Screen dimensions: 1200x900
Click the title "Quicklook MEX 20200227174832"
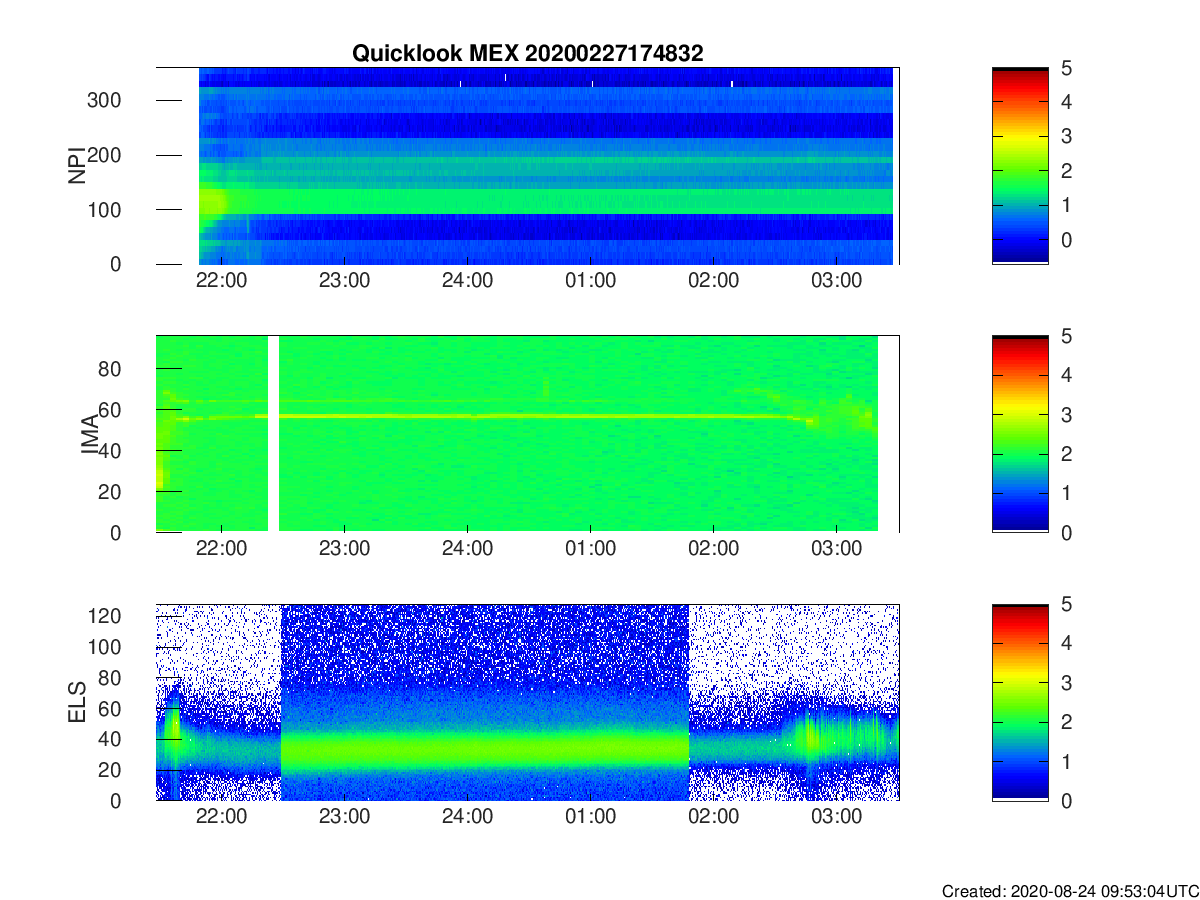[527, 55]
